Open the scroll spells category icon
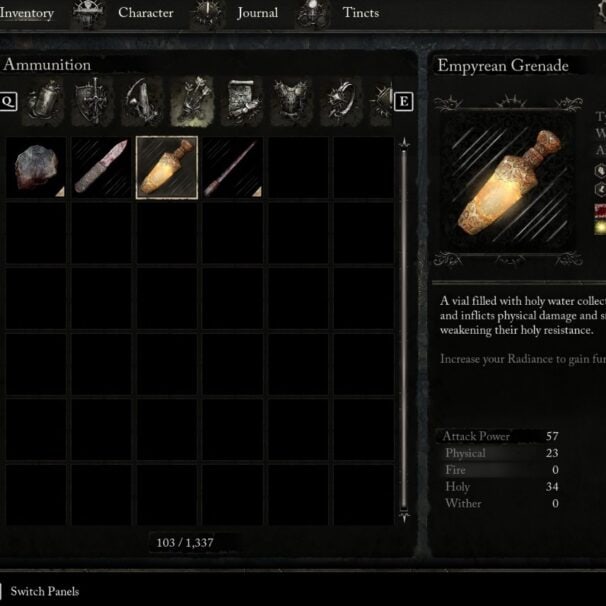 242,102
